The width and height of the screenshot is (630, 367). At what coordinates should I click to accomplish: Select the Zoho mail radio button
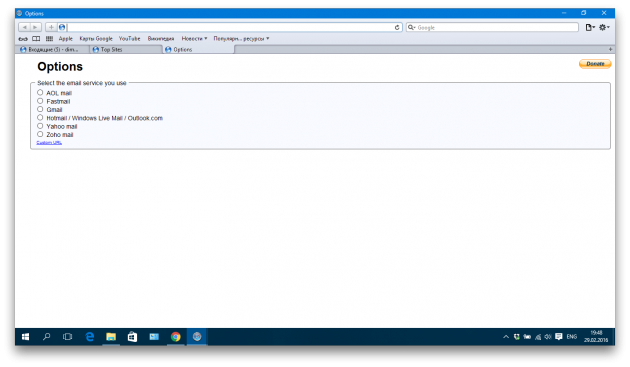tap(40, 134)
